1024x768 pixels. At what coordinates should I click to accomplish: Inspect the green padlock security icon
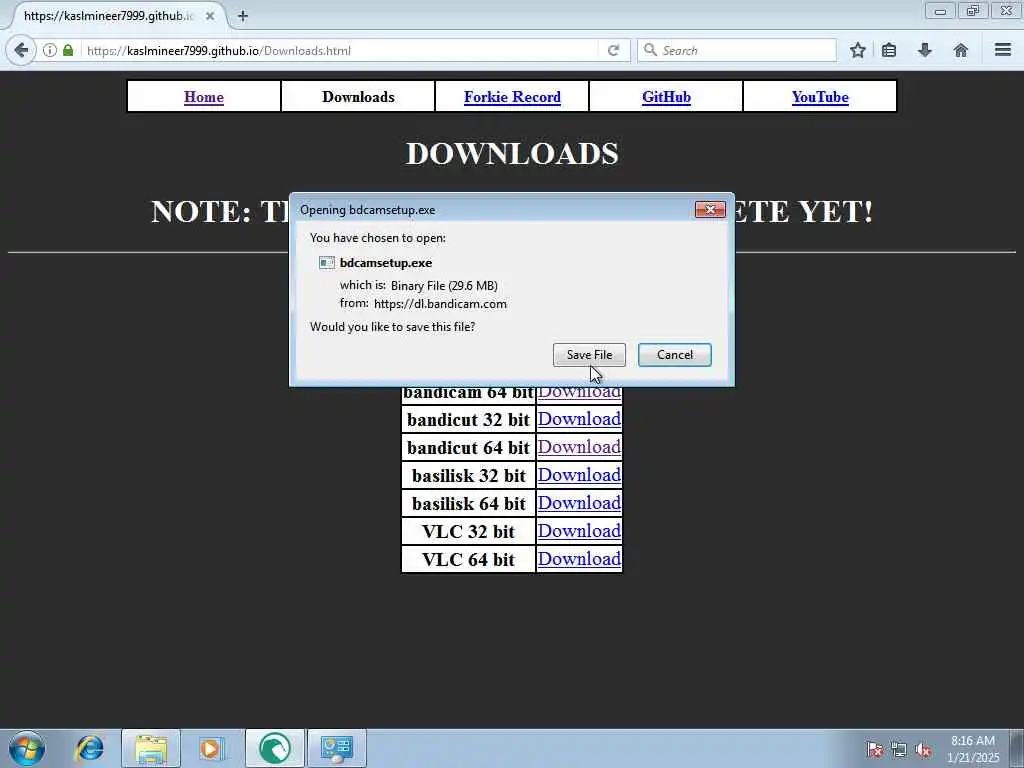click(68, 50)
